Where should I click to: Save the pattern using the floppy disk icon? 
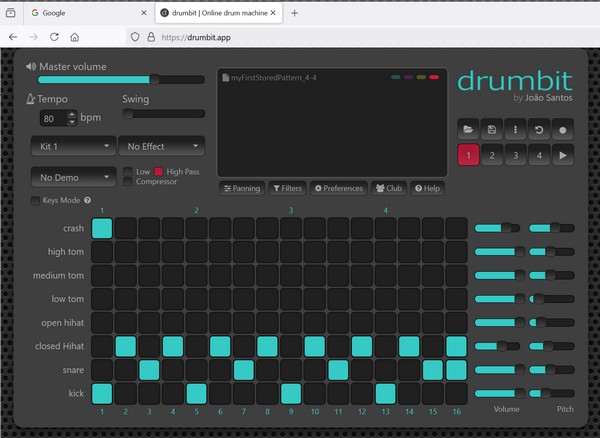pyautogui.click(x=491, y=129)
